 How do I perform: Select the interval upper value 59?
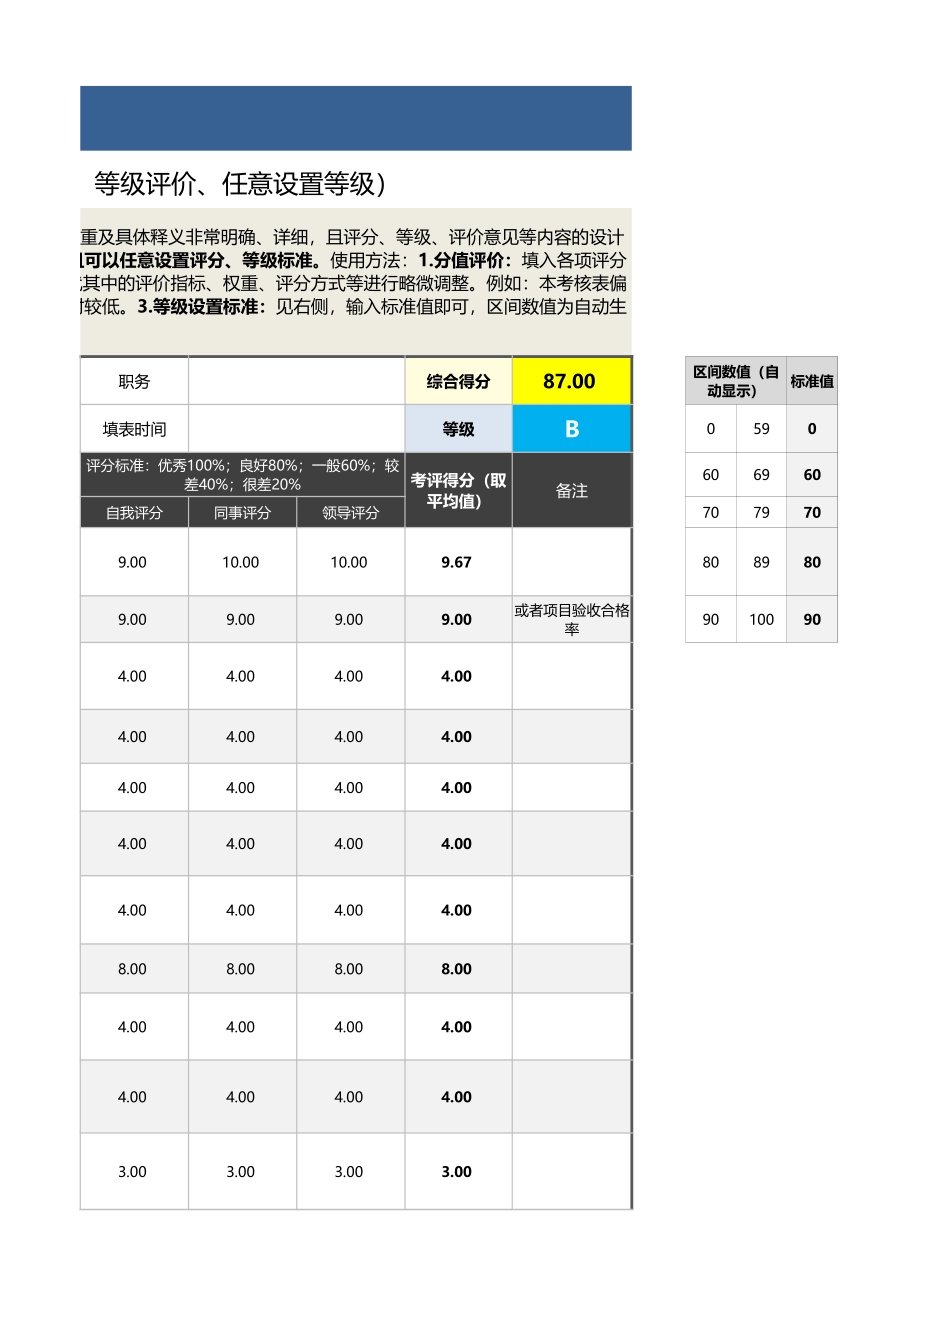tap(762, 429)
